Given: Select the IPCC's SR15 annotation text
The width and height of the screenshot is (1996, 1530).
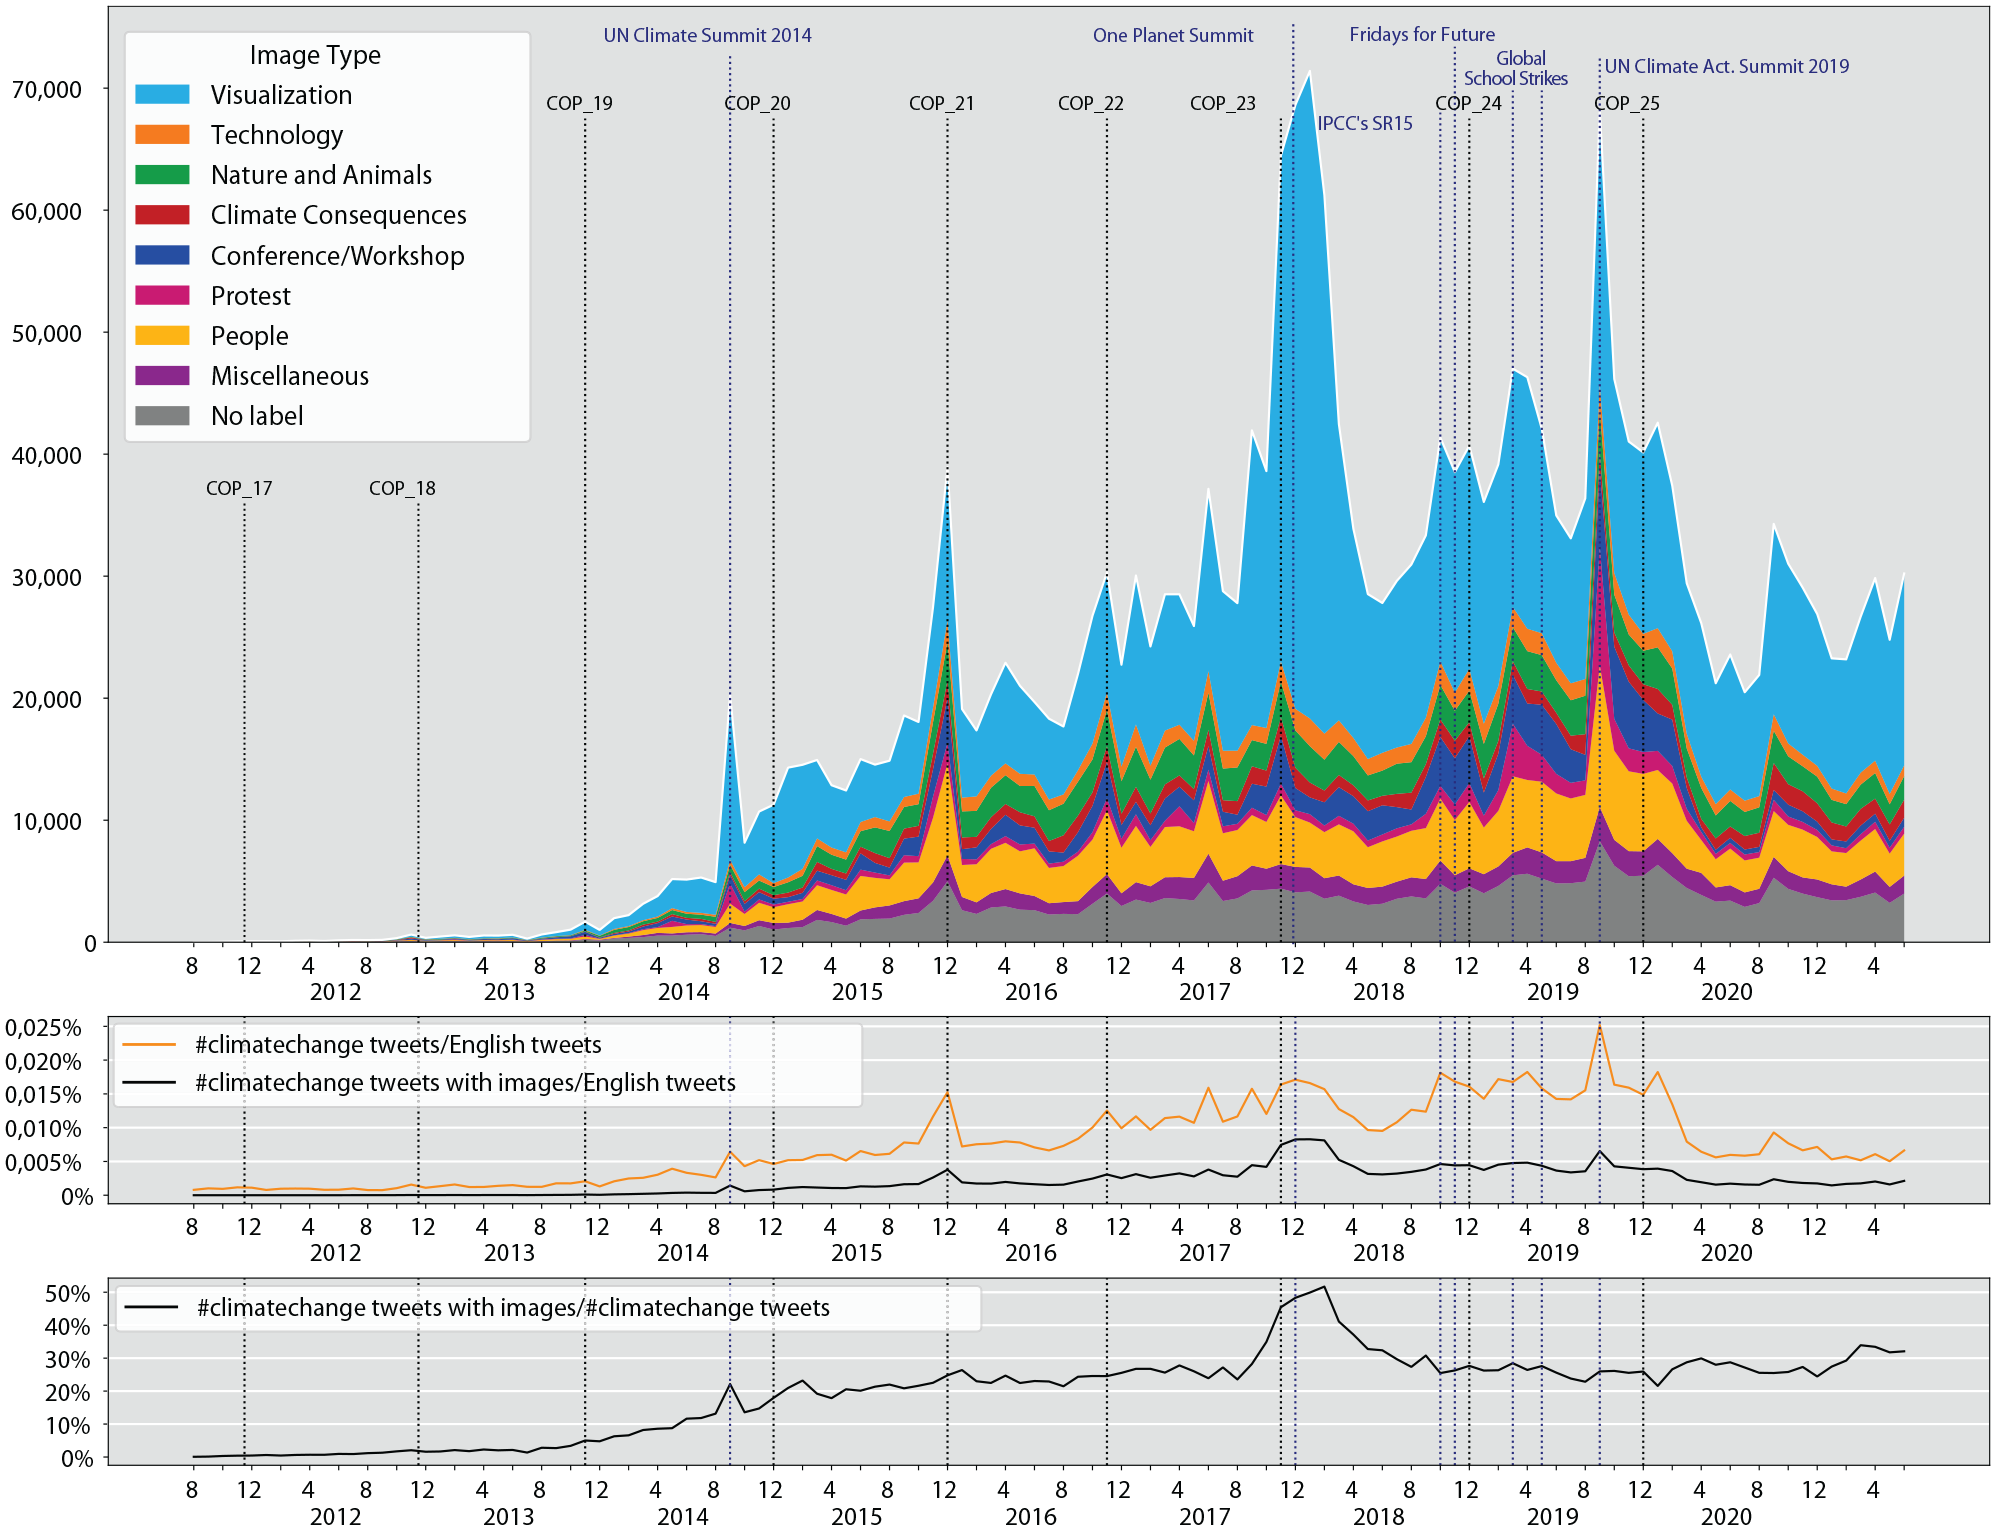Looking at the screenshot, I should [x=1365, y=123].
